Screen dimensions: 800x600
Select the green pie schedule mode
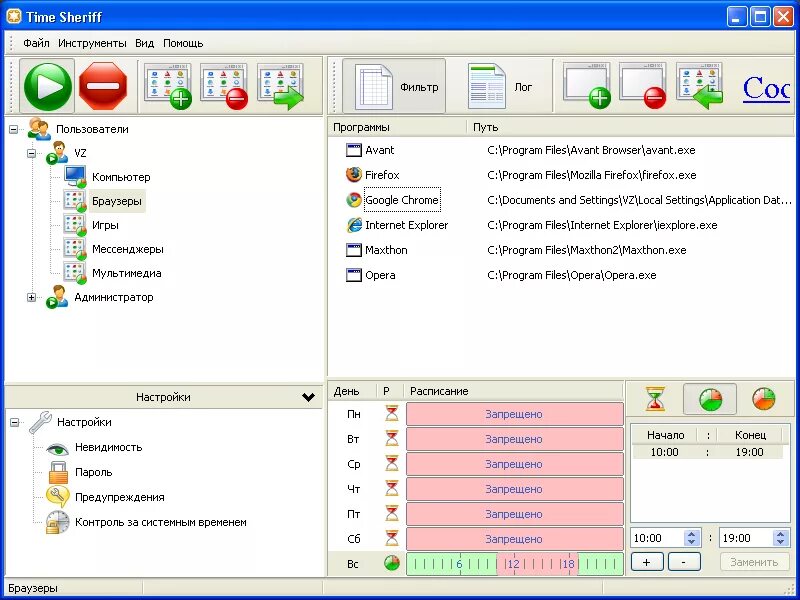[710, 398]
